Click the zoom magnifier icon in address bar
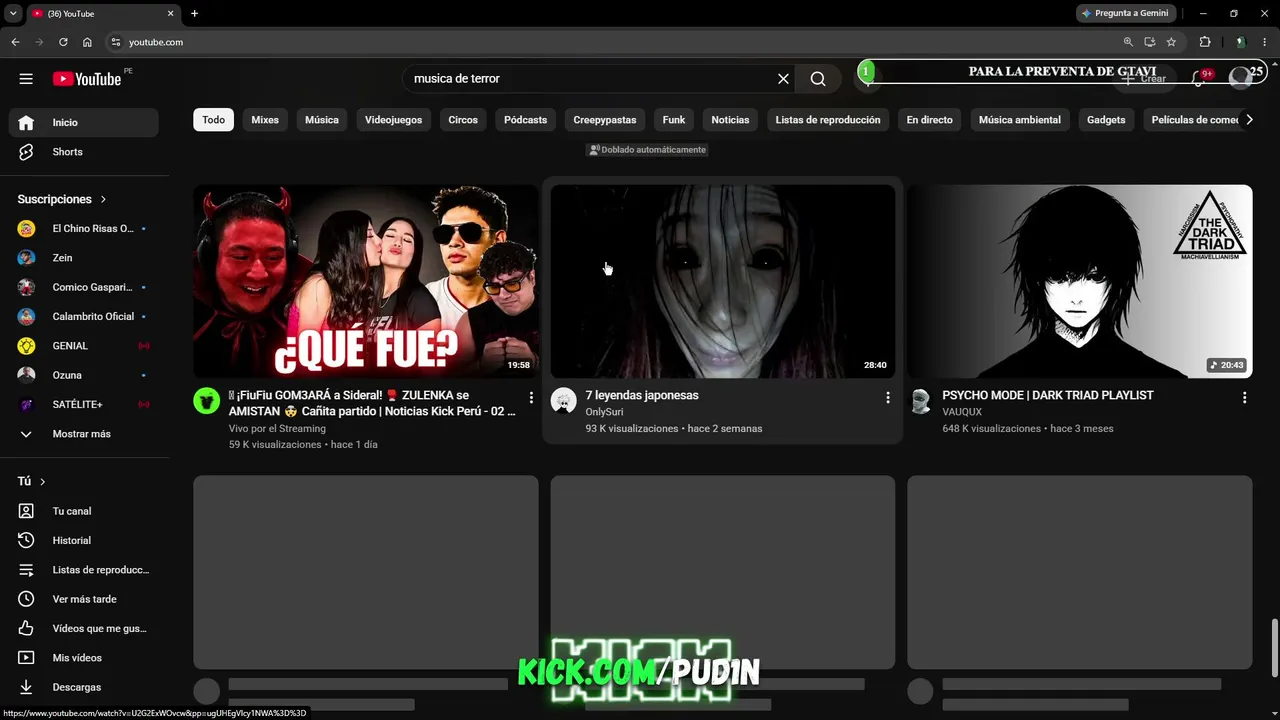1280x720 pixels. (1128, 42)
